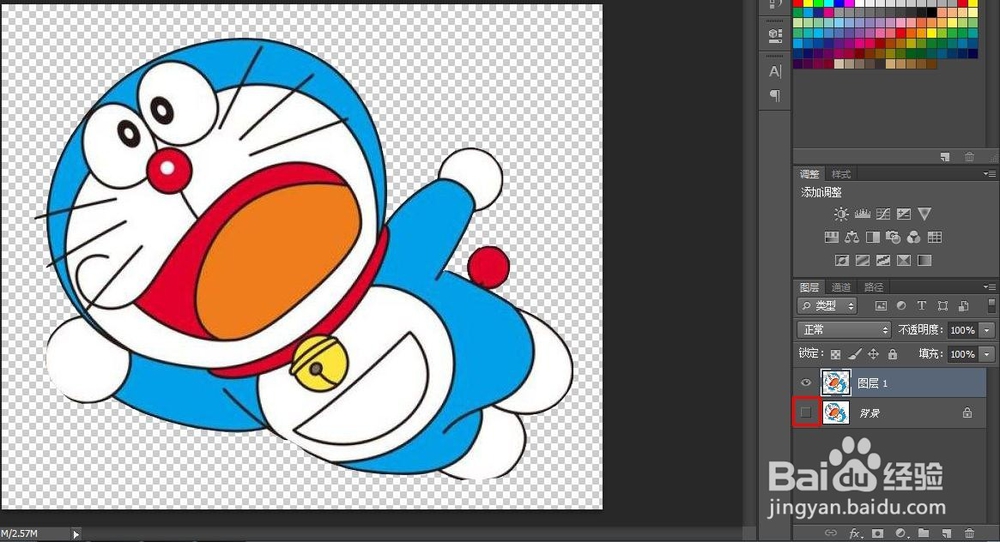Add a Hue/Saturation adjustment
Image resolution: width=1000 pixels, height=542 pixels.
[831, 238]
